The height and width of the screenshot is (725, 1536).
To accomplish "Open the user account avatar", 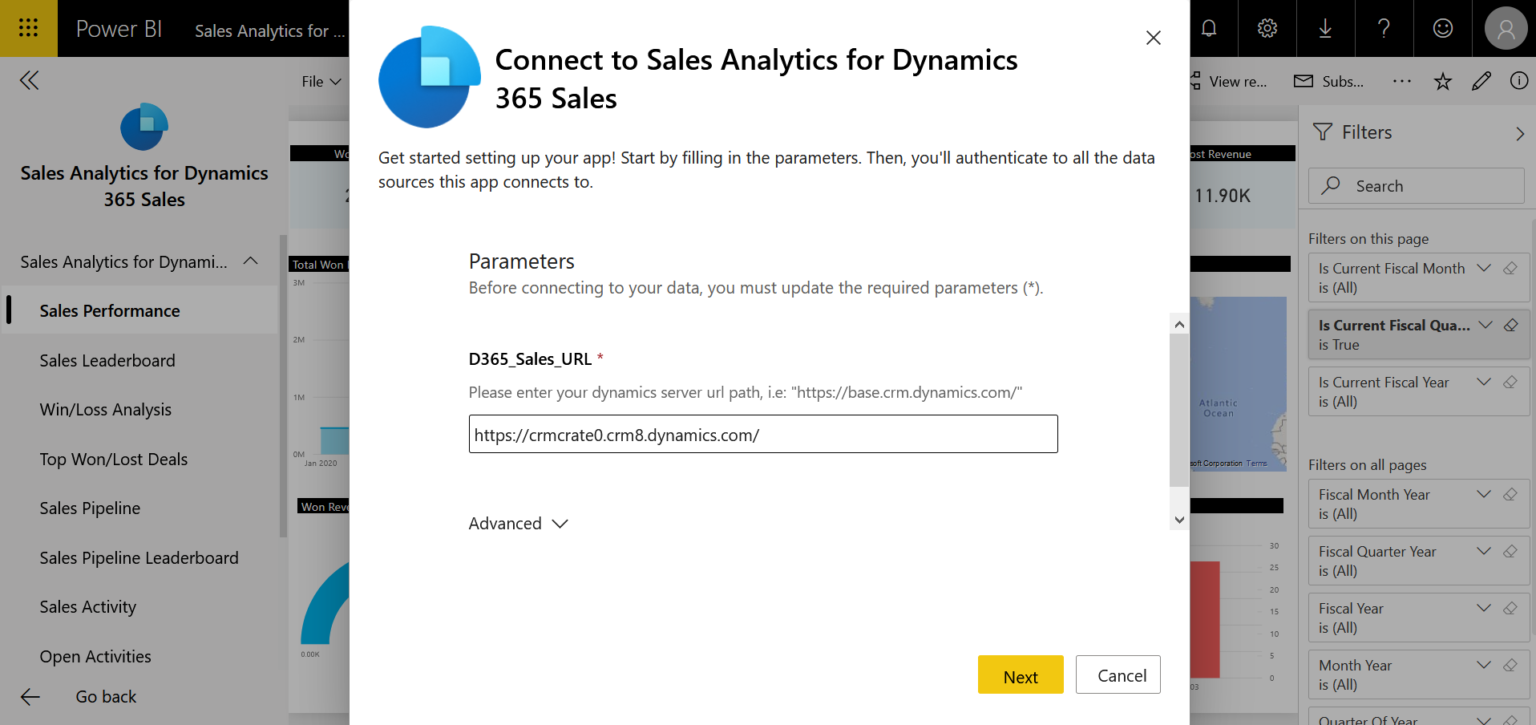I will point(1506,28).
